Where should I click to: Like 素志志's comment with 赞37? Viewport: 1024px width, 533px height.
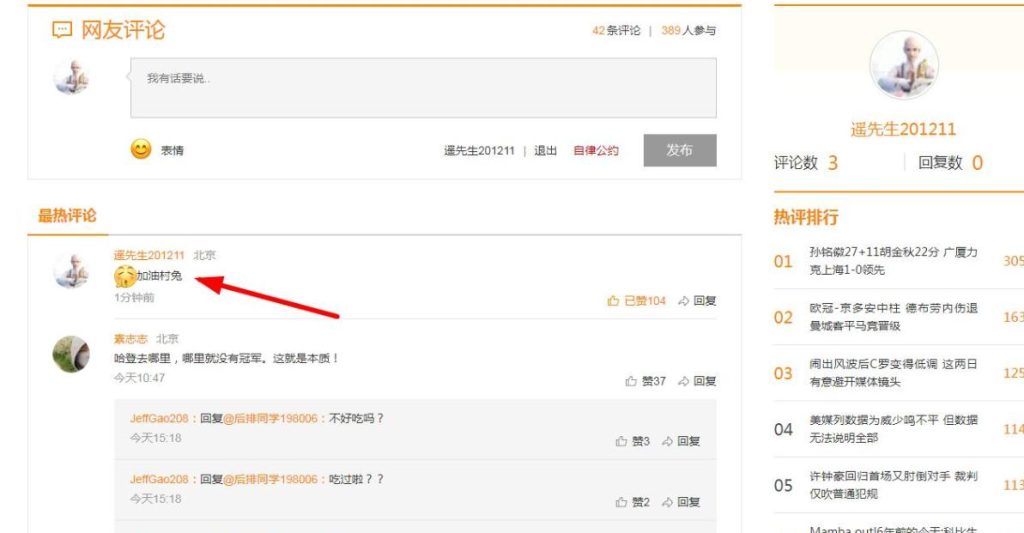(x=631, y=381)
